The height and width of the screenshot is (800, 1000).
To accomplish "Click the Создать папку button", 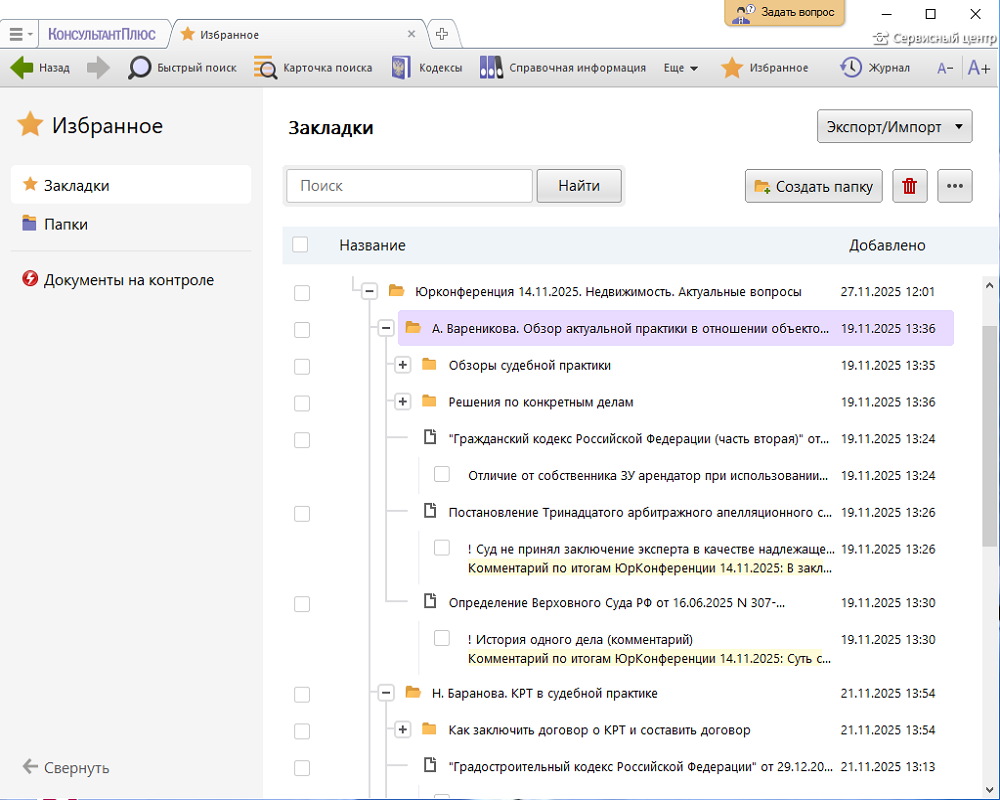I will [x=814, y=186].
